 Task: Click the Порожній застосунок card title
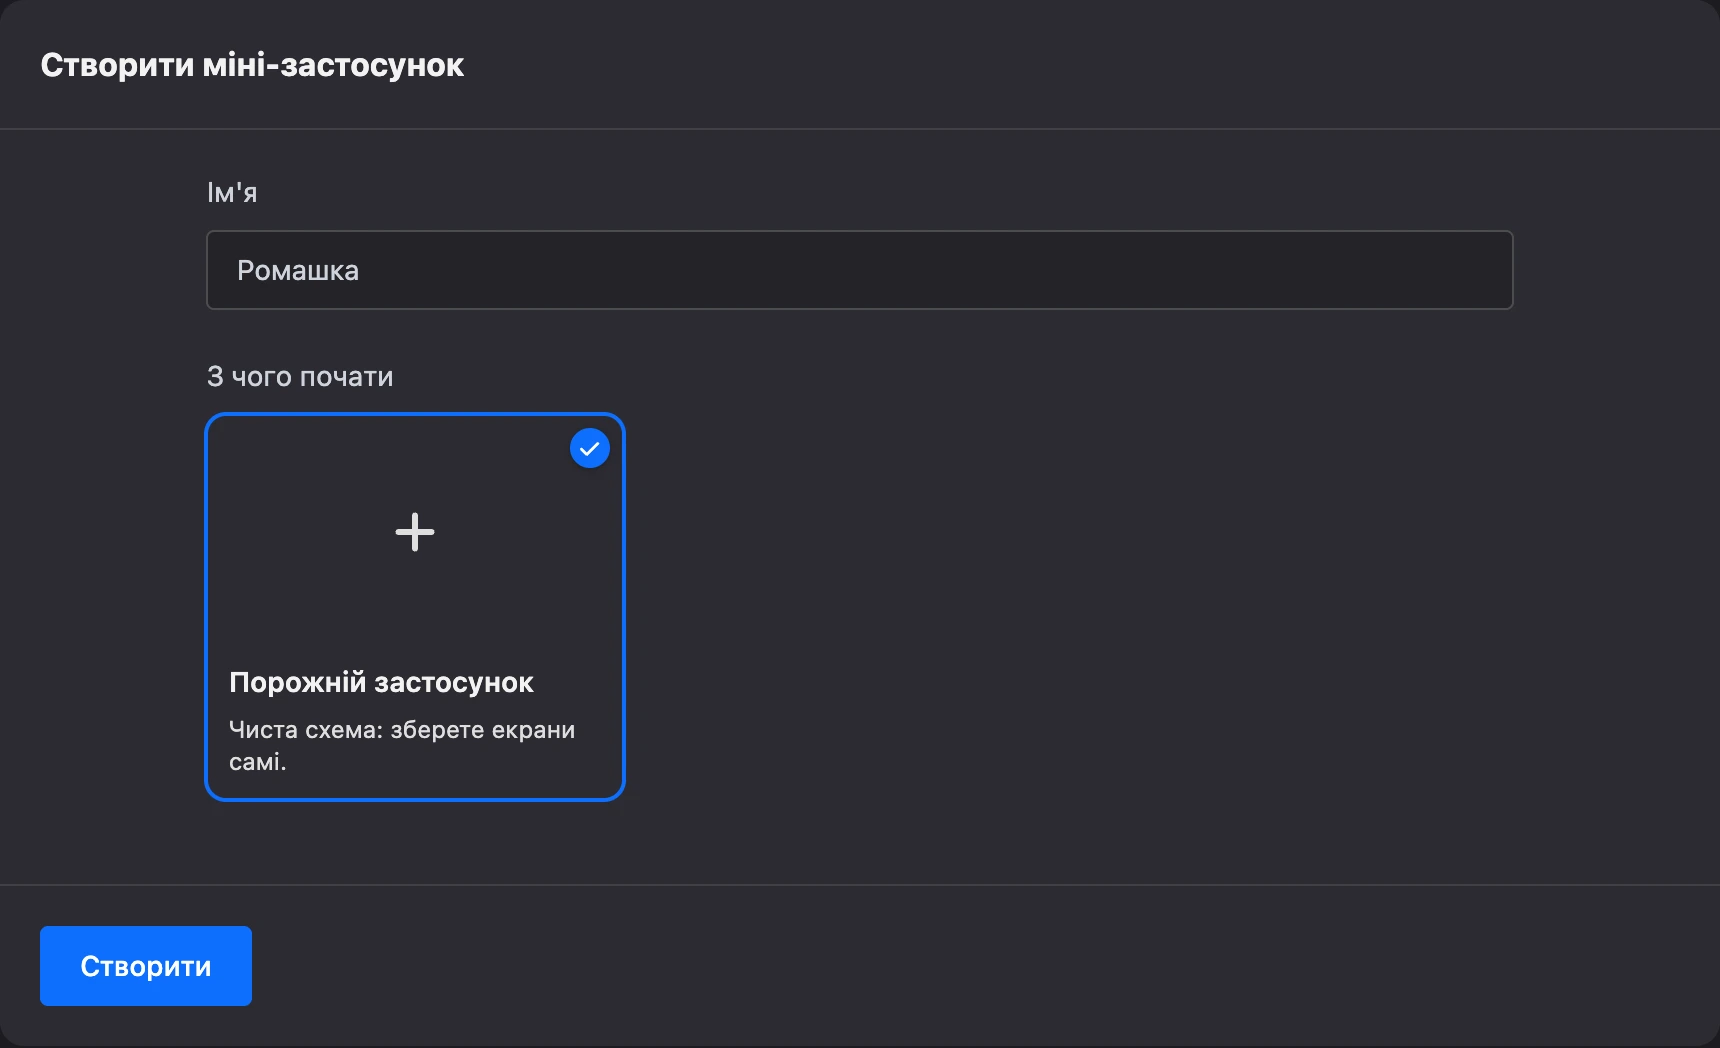tap(381, 682)
